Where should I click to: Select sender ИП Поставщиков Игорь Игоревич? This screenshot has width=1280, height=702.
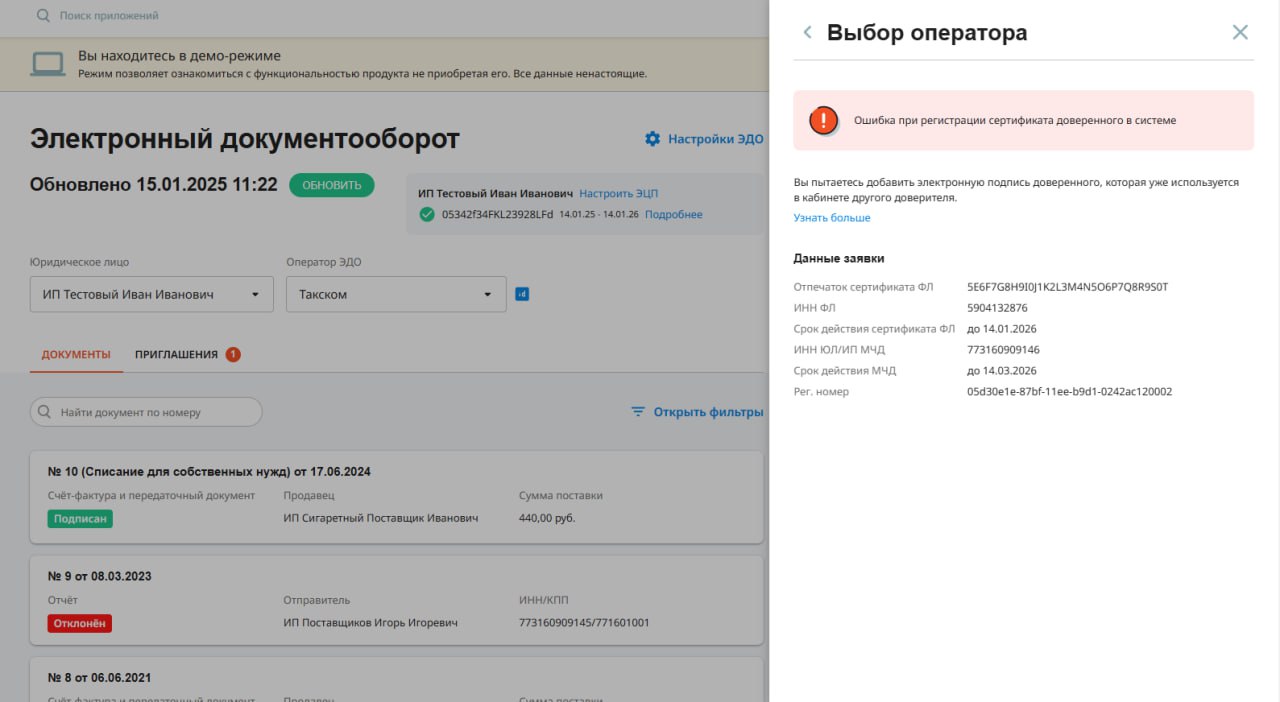click(370, 623)
